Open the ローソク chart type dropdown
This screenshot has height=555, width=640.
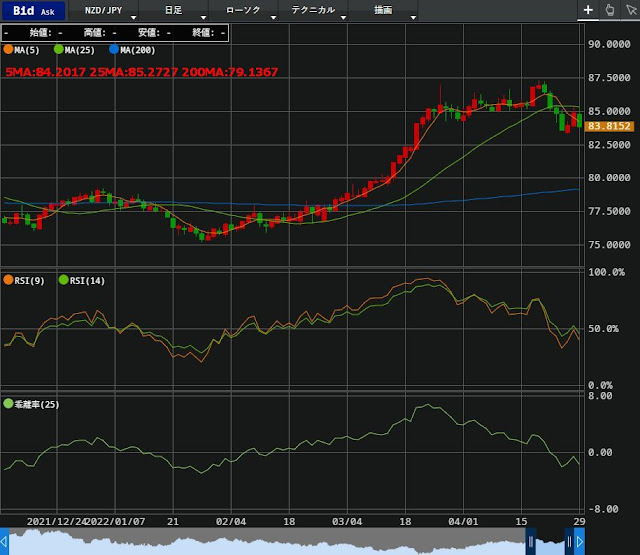click(244, 11)
